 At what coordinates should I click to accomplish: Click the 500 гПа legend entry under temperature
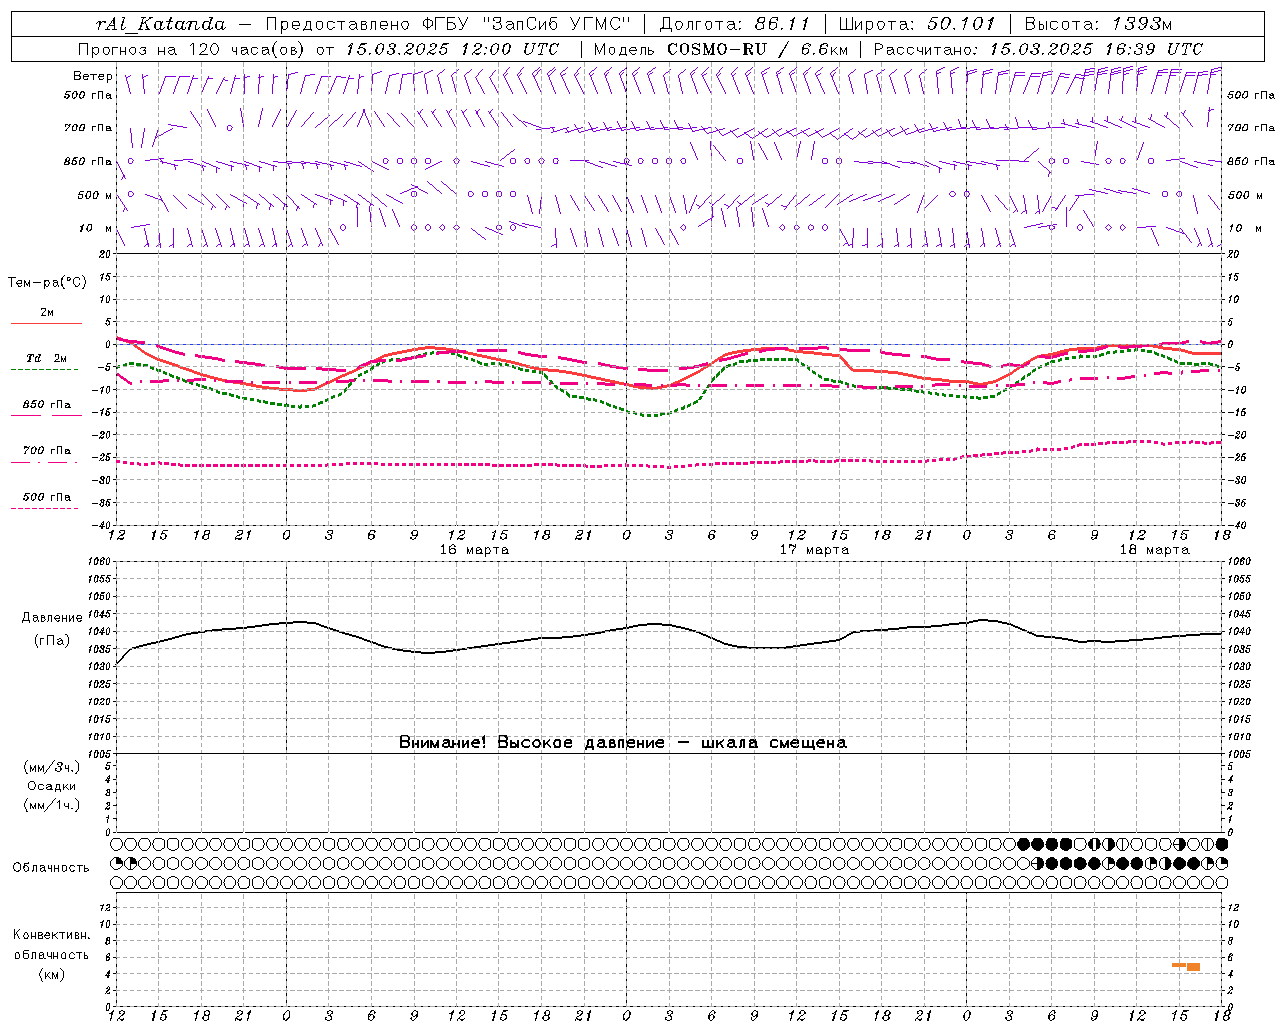[x=47, y=497]
